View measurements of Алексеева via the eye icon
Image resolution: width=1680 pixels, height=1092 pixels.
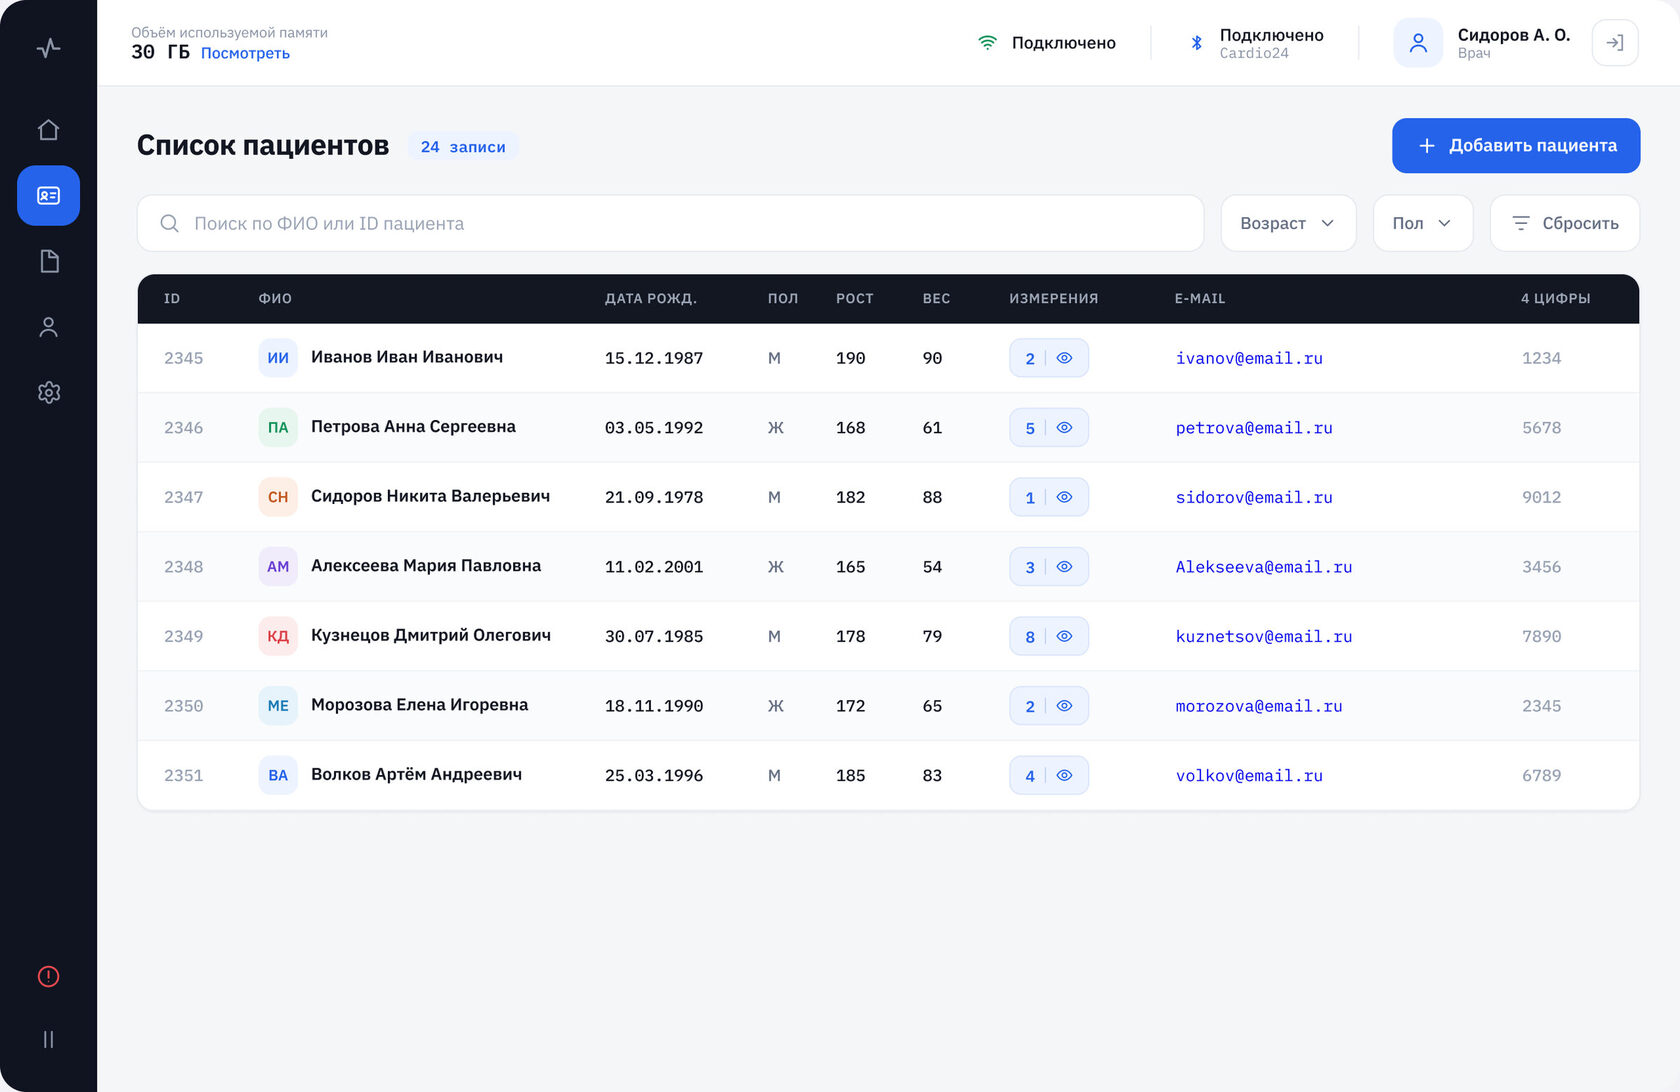(x=1065, y=567)
